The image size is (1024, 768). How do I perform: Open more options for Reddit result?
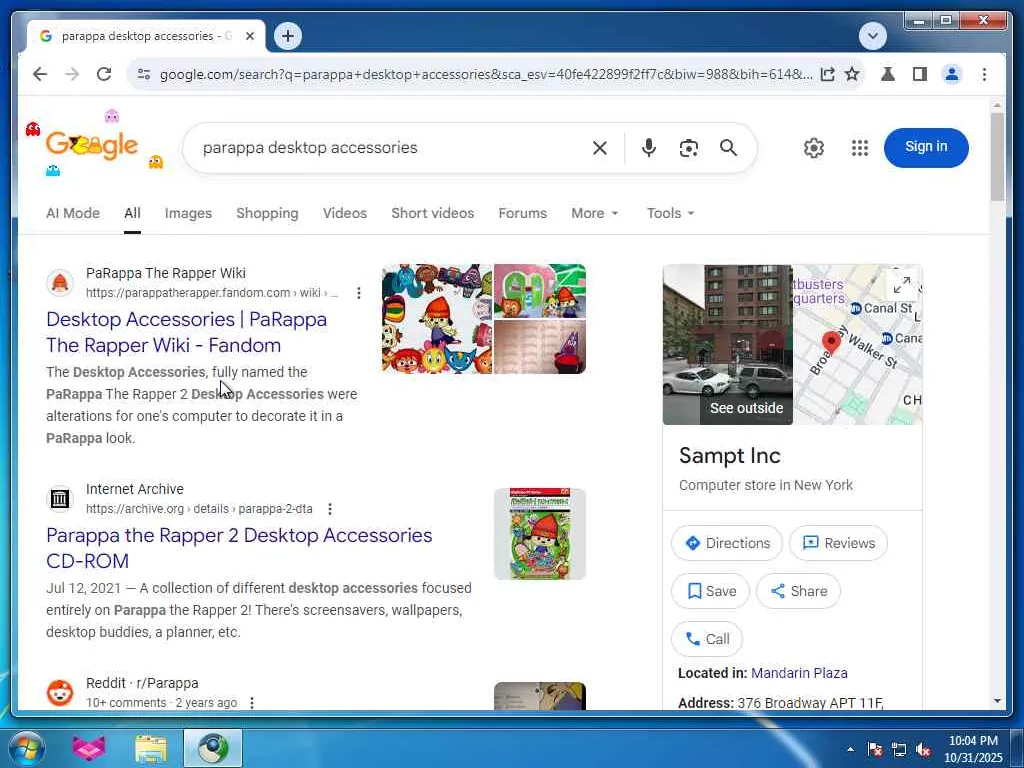click(x=251, y=703)
